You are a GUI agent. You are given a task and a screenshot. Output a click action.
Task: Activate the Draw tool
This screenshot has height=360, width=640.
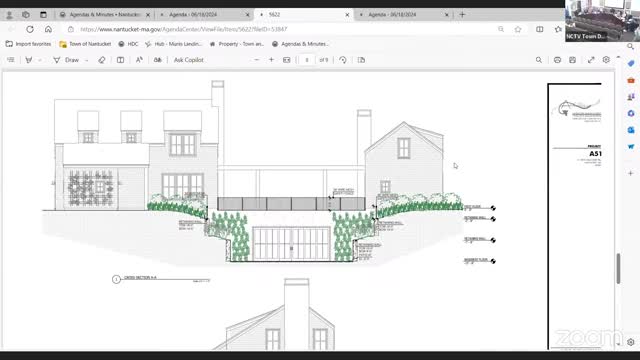[x=67, y=60]
